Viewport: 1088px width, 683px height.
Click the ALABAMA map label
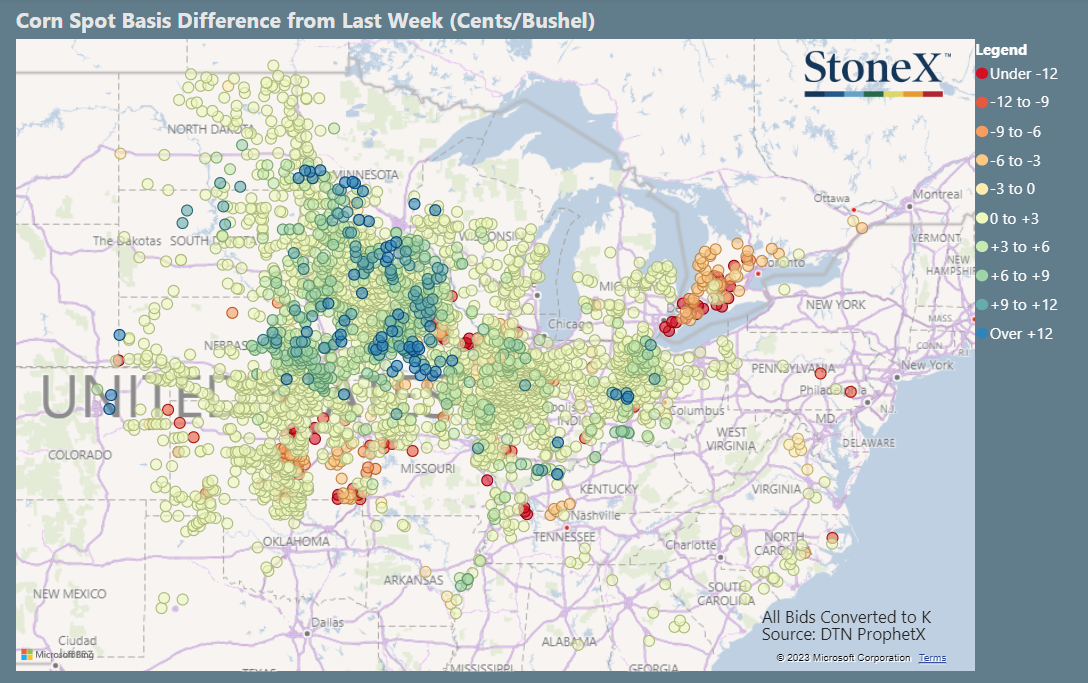click(569, 642)
